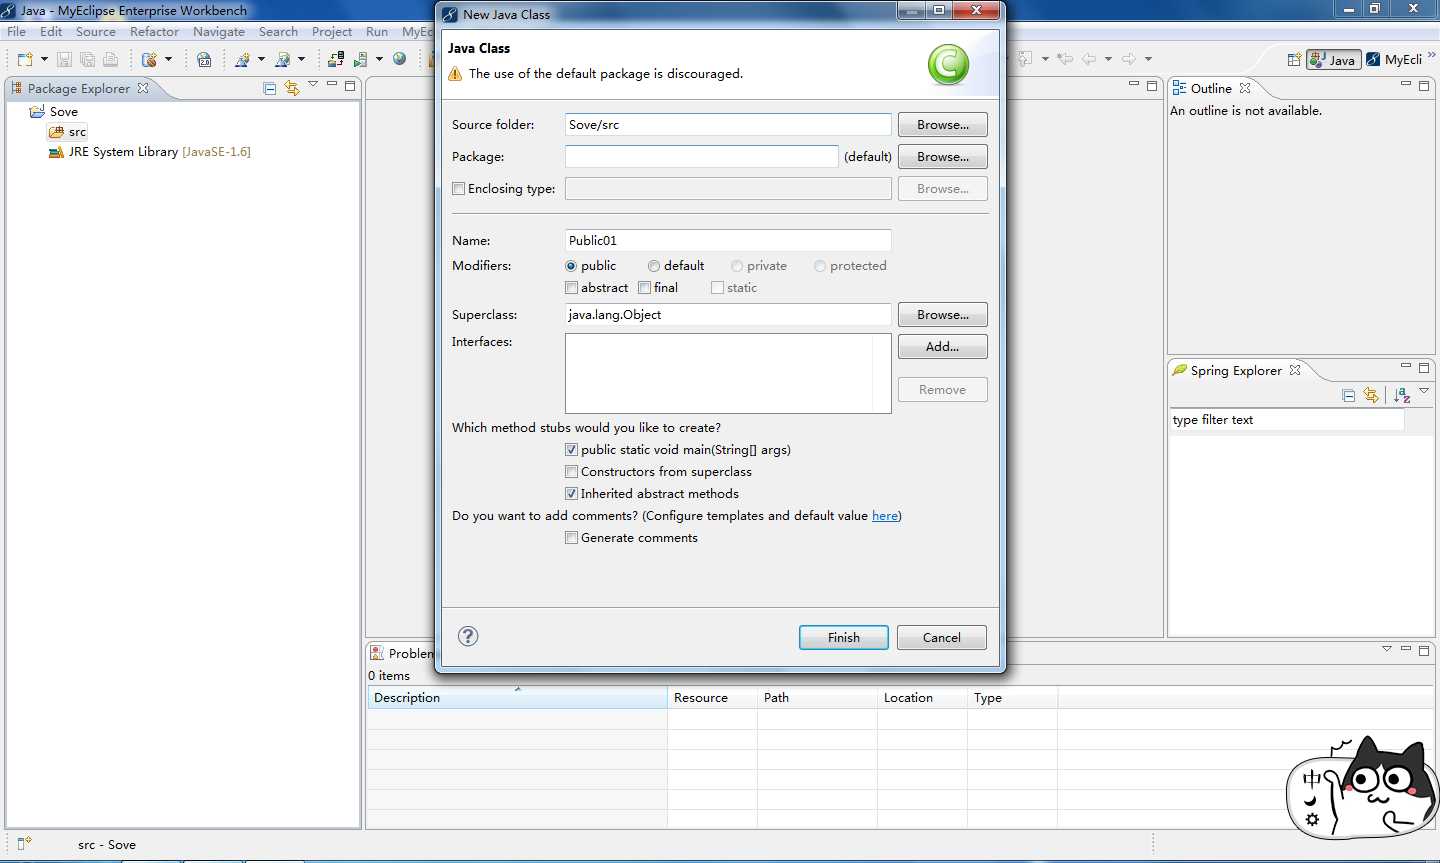Open the Refactor menu

pyautogui.click(x=154, y=32)
